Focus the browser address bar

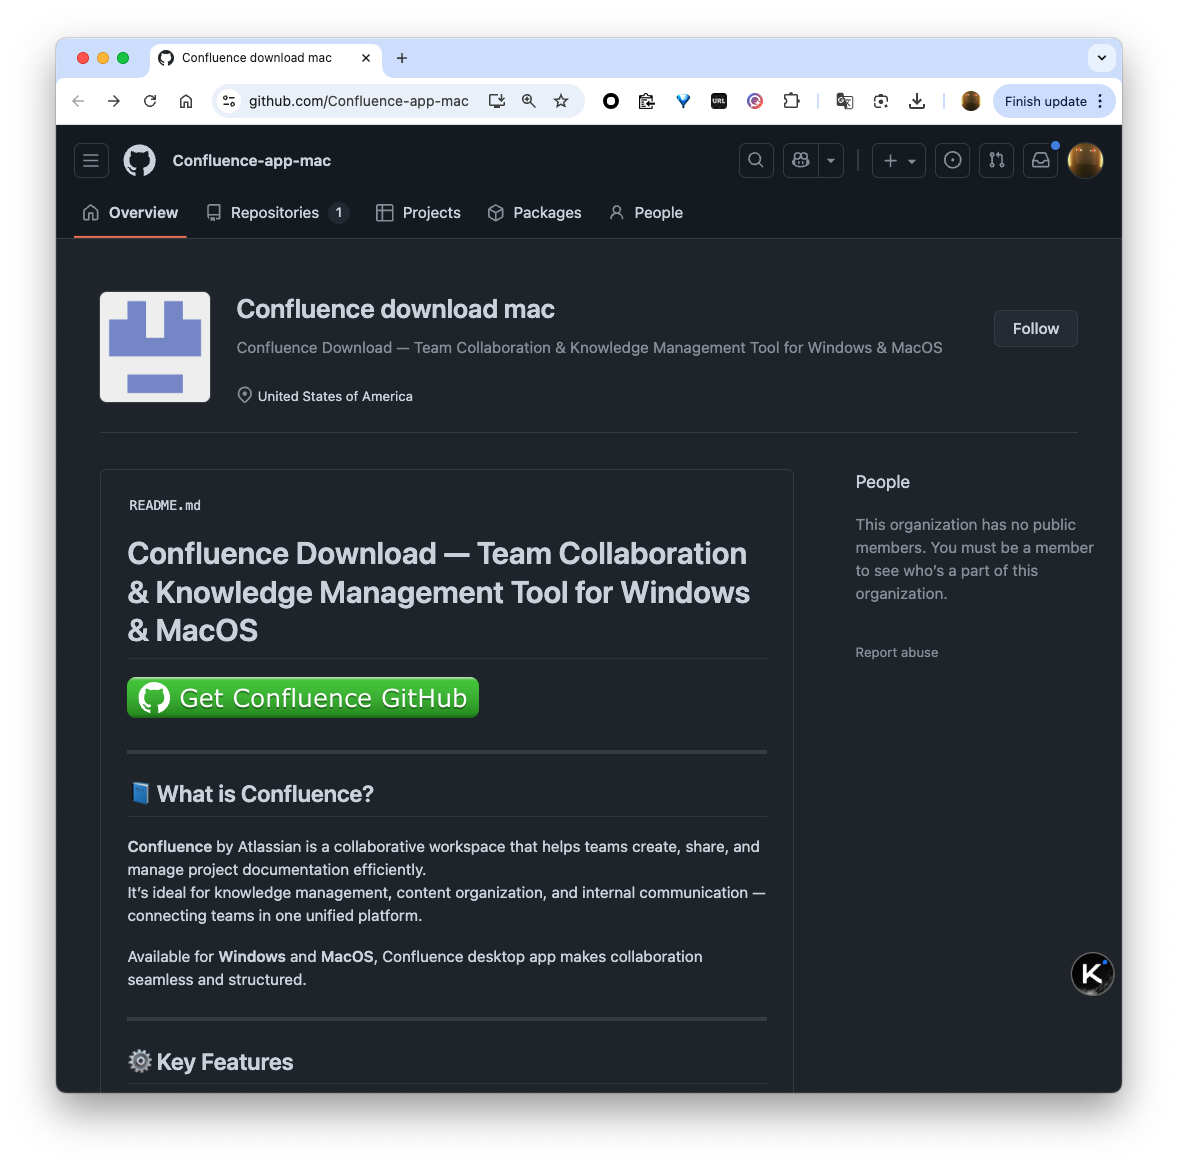pos(358,101)
